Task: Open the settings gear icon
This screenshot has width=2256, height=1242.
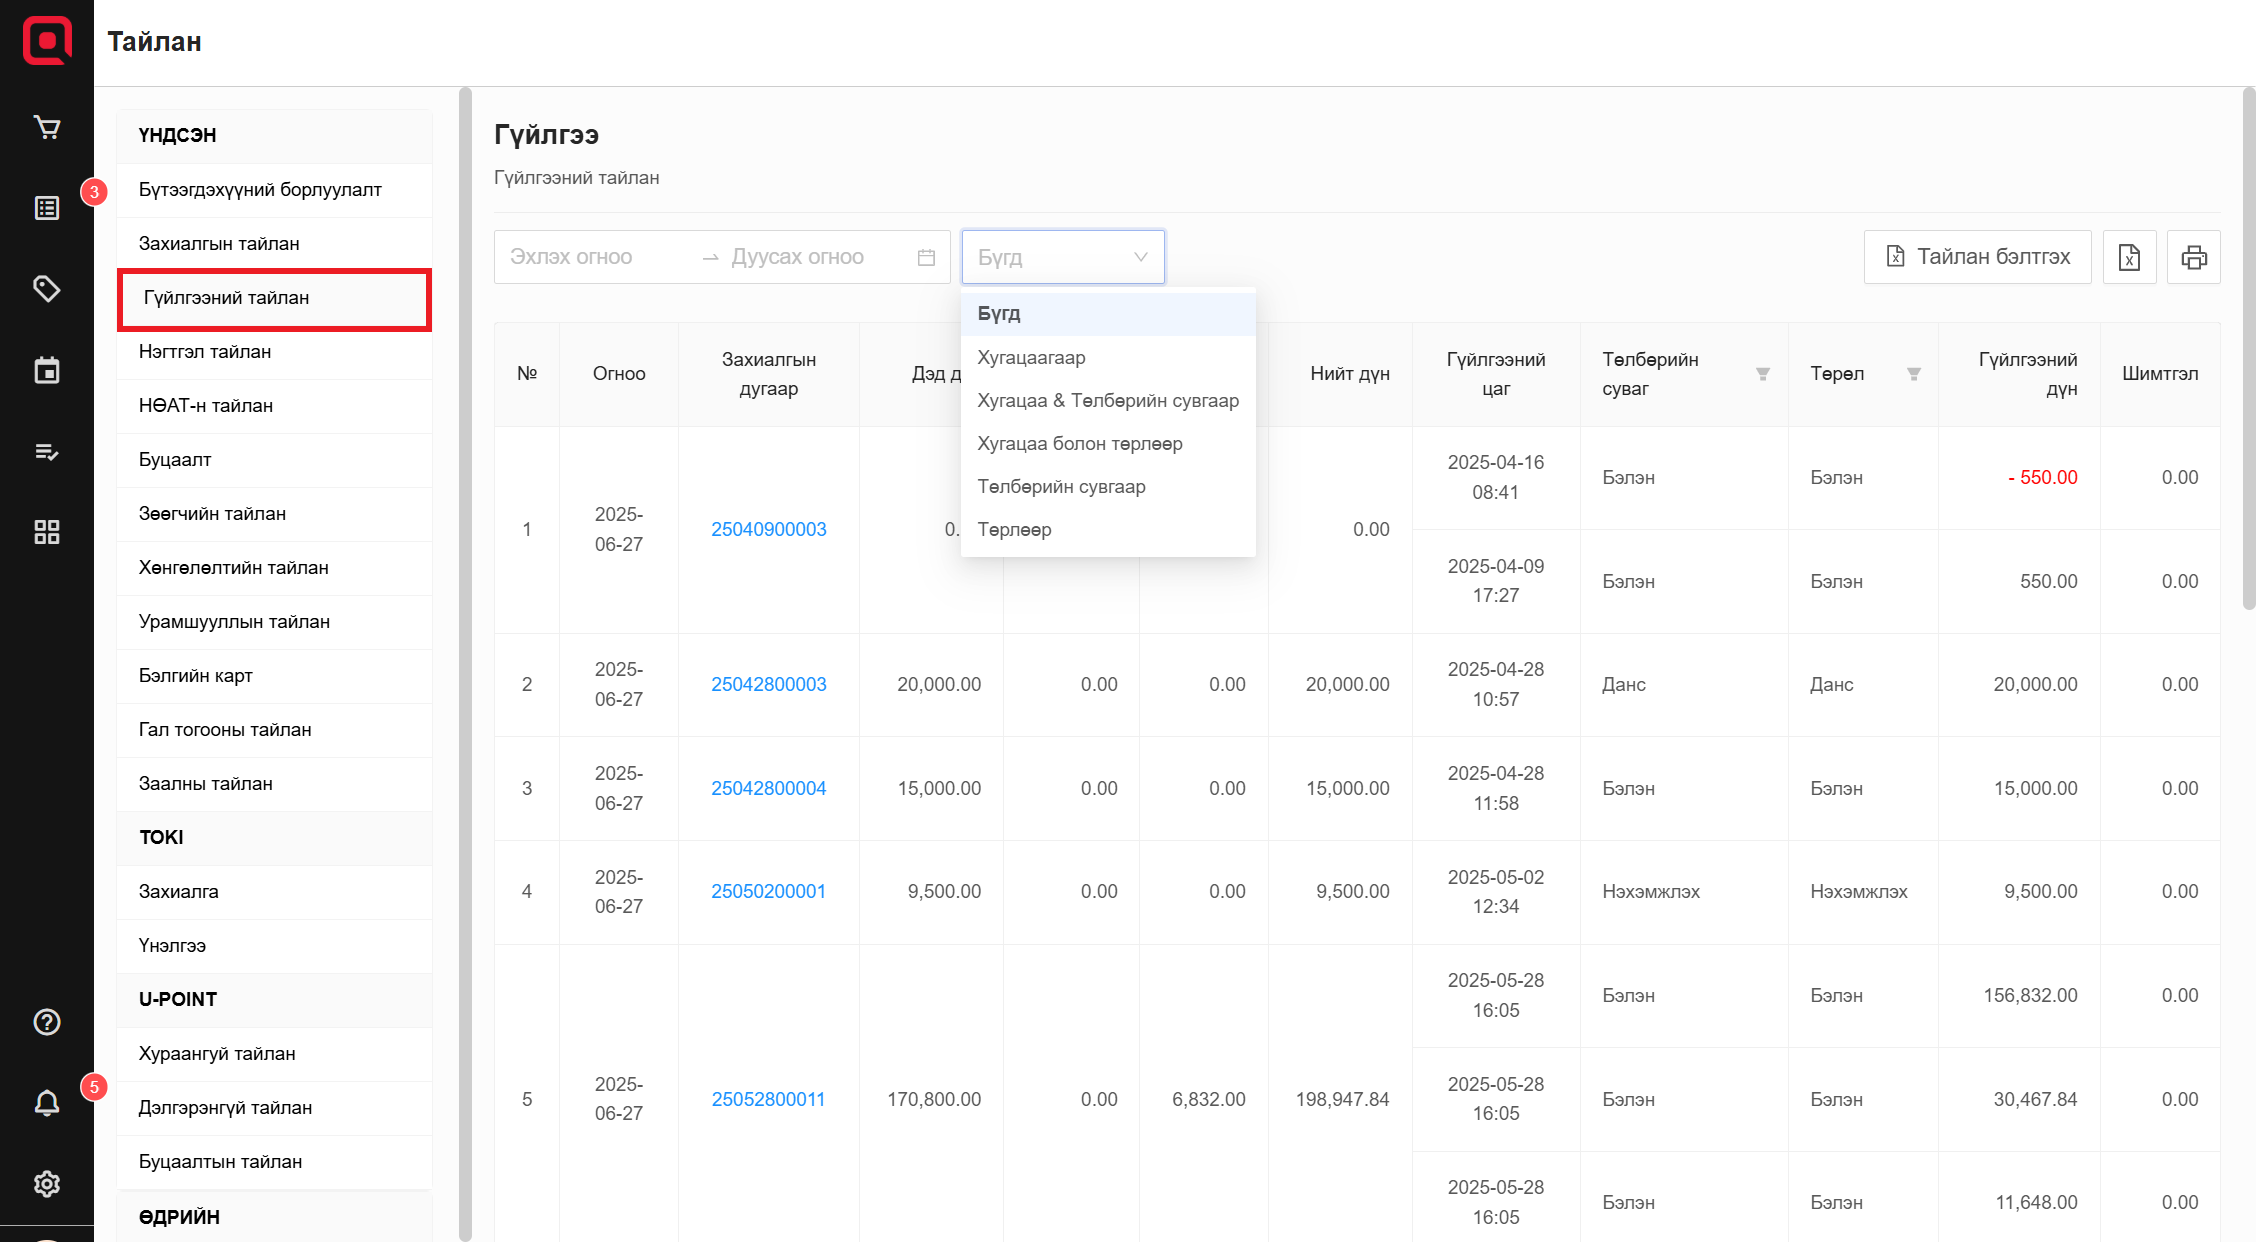Action: (x=47, y=1184)
